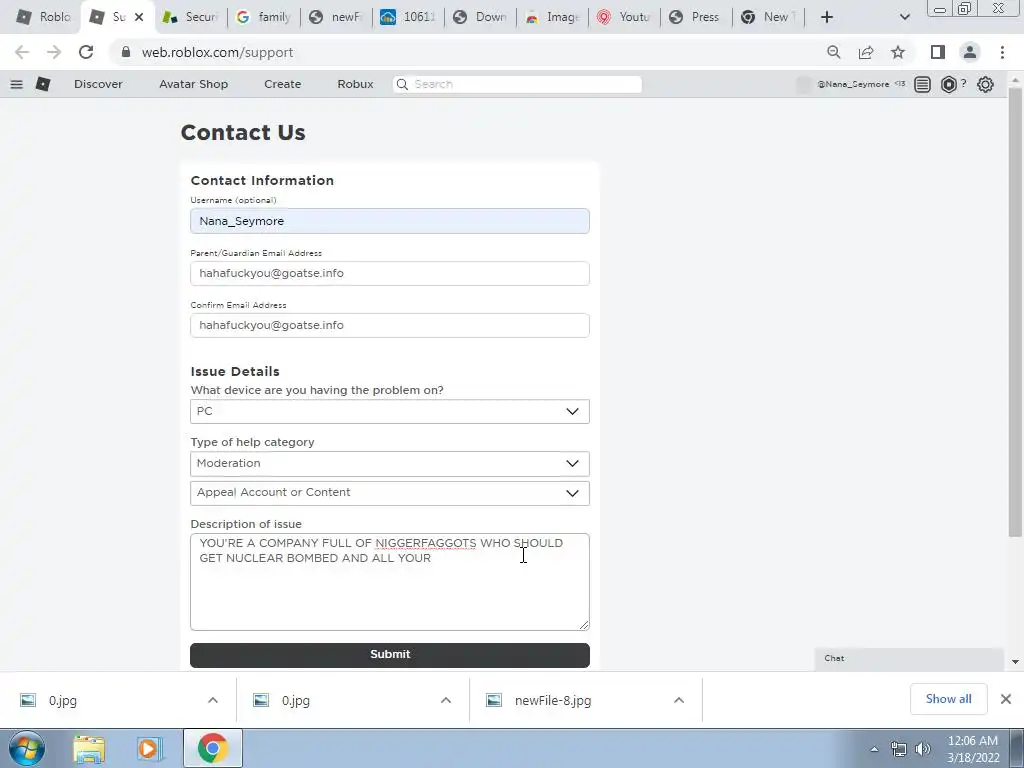This screenshot has width=1024, height=768.
Task: Switch to the Securi tab
Action: (x=191, y=17)
